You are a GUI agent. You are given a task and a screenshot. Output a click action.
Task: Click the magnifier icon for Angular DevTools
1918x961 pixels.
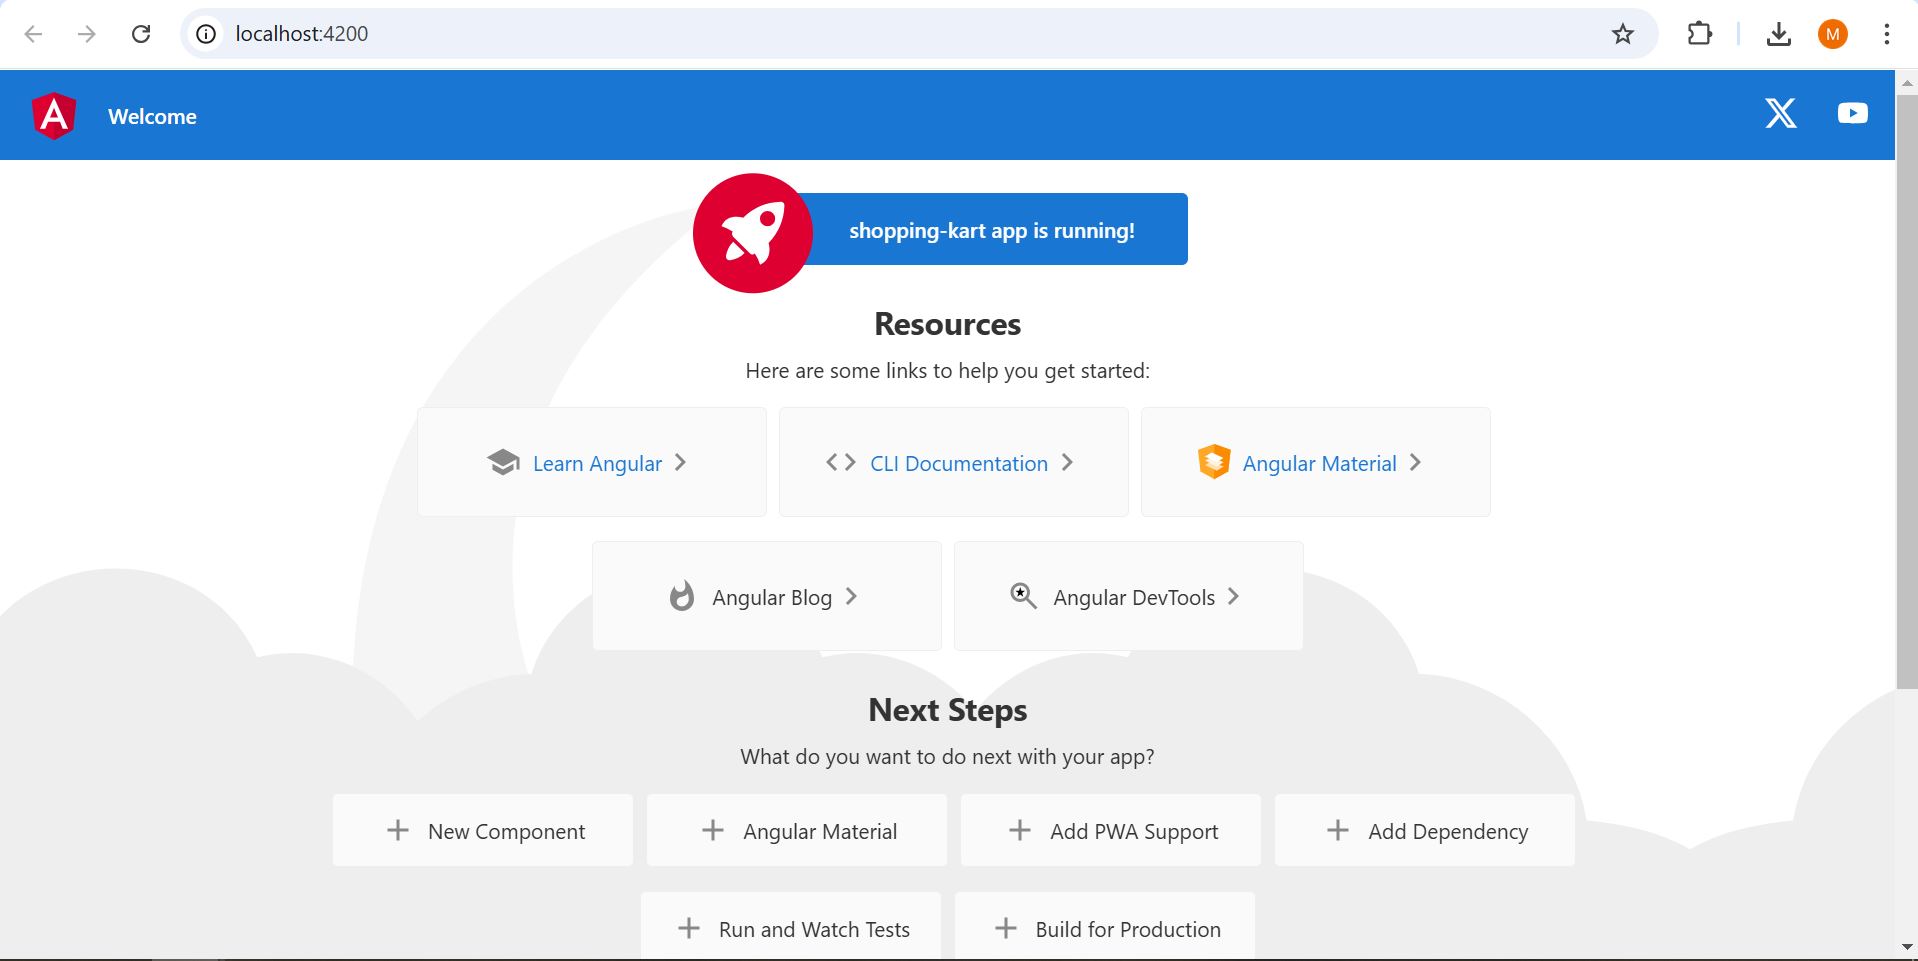coord(1023,596)
